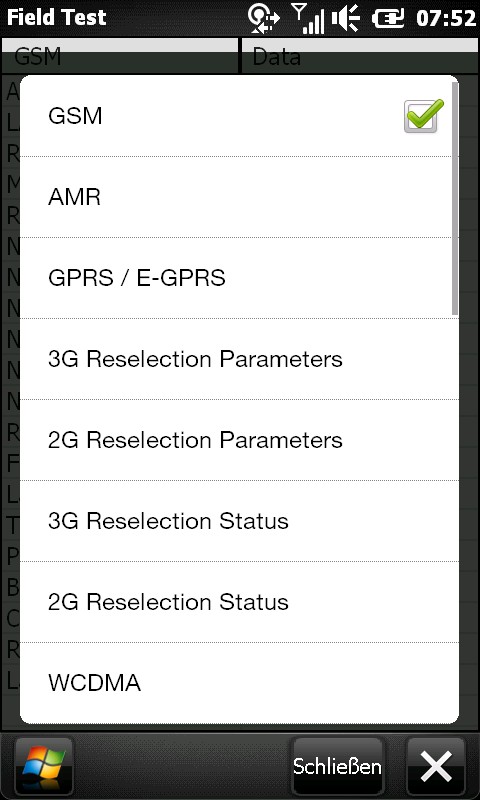Tap the speaker volume status icon
Image resolution: width=480 pixels, height=800 pixels.
coord(345,19)
